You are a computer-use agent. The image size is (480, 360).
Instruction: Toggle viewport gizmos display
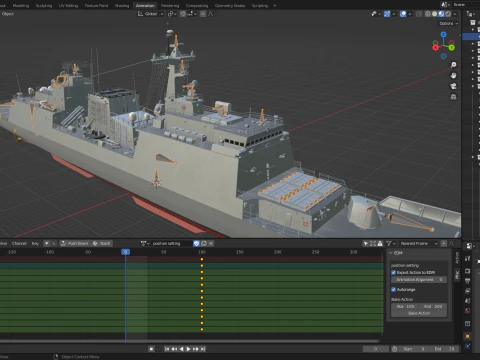point(387,14)
